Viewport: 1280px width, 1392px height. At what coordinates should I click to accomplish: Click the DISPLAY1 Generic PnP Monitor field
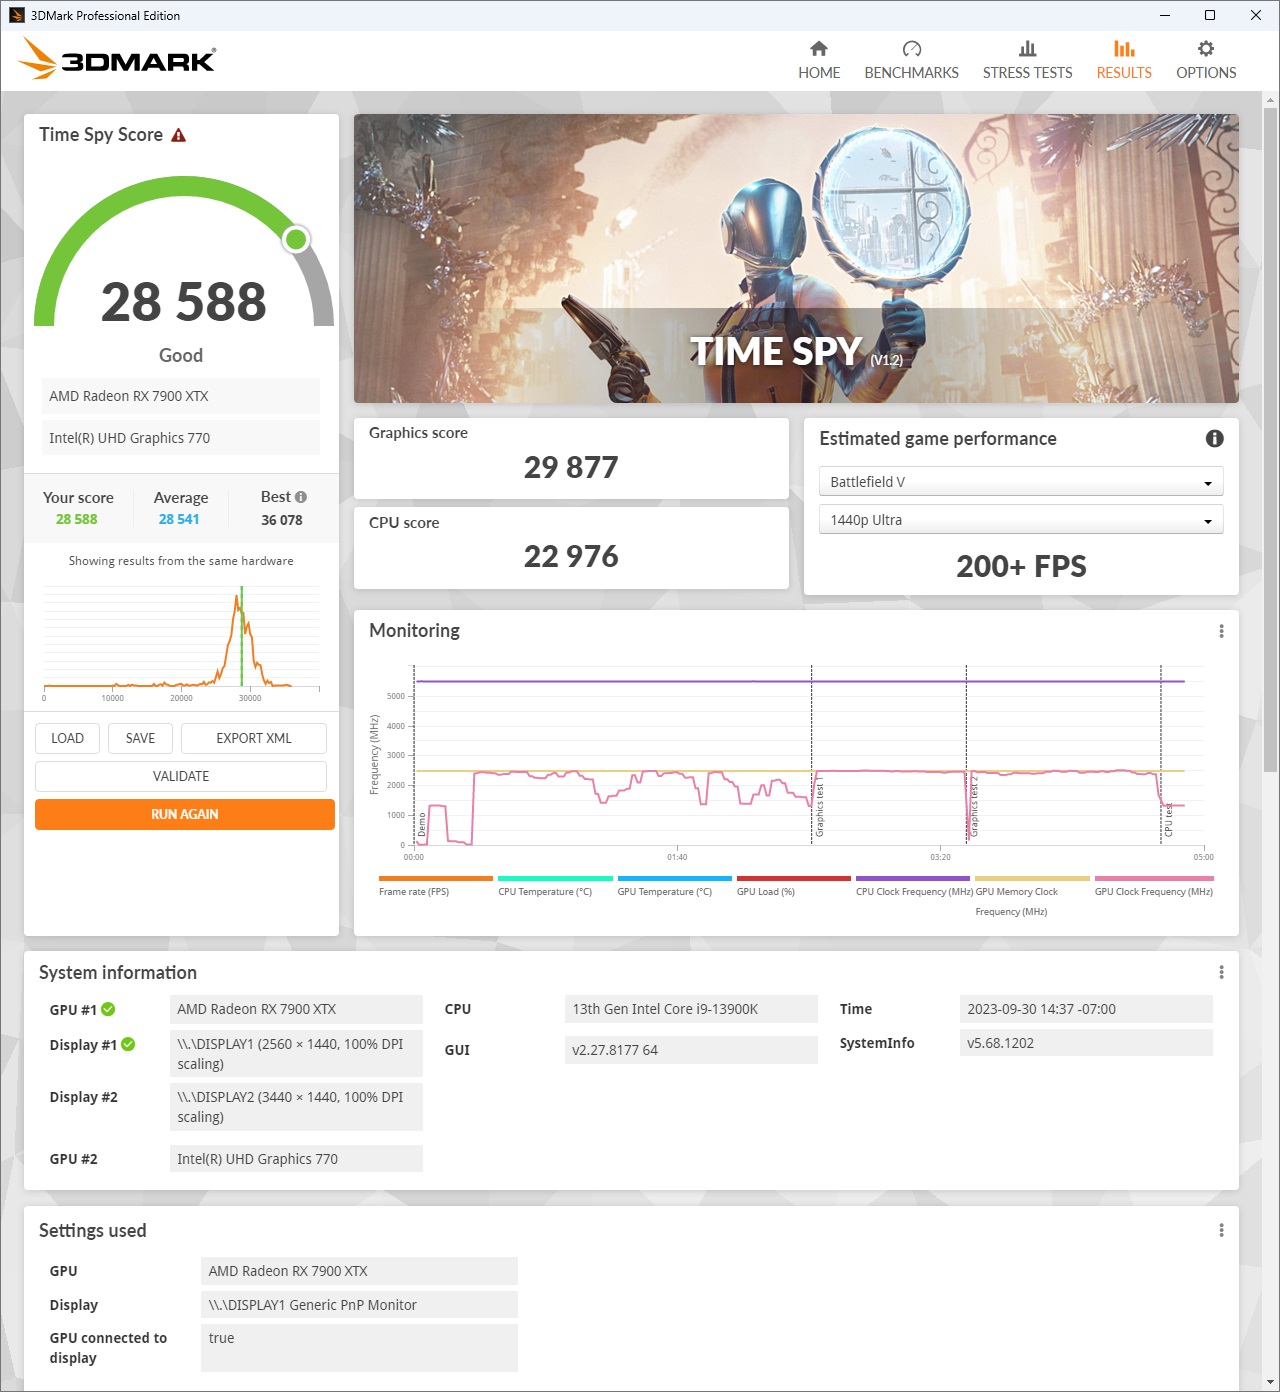click(359, 1305)
